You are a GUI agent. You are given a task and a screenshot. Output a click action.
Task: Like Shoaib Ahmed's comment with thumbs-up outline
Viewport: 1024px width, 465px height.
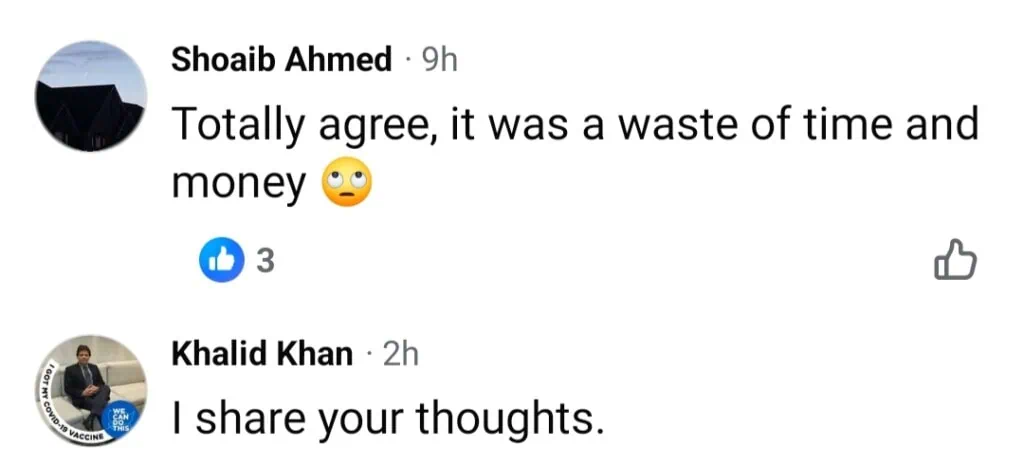click(x=953, y=261)
